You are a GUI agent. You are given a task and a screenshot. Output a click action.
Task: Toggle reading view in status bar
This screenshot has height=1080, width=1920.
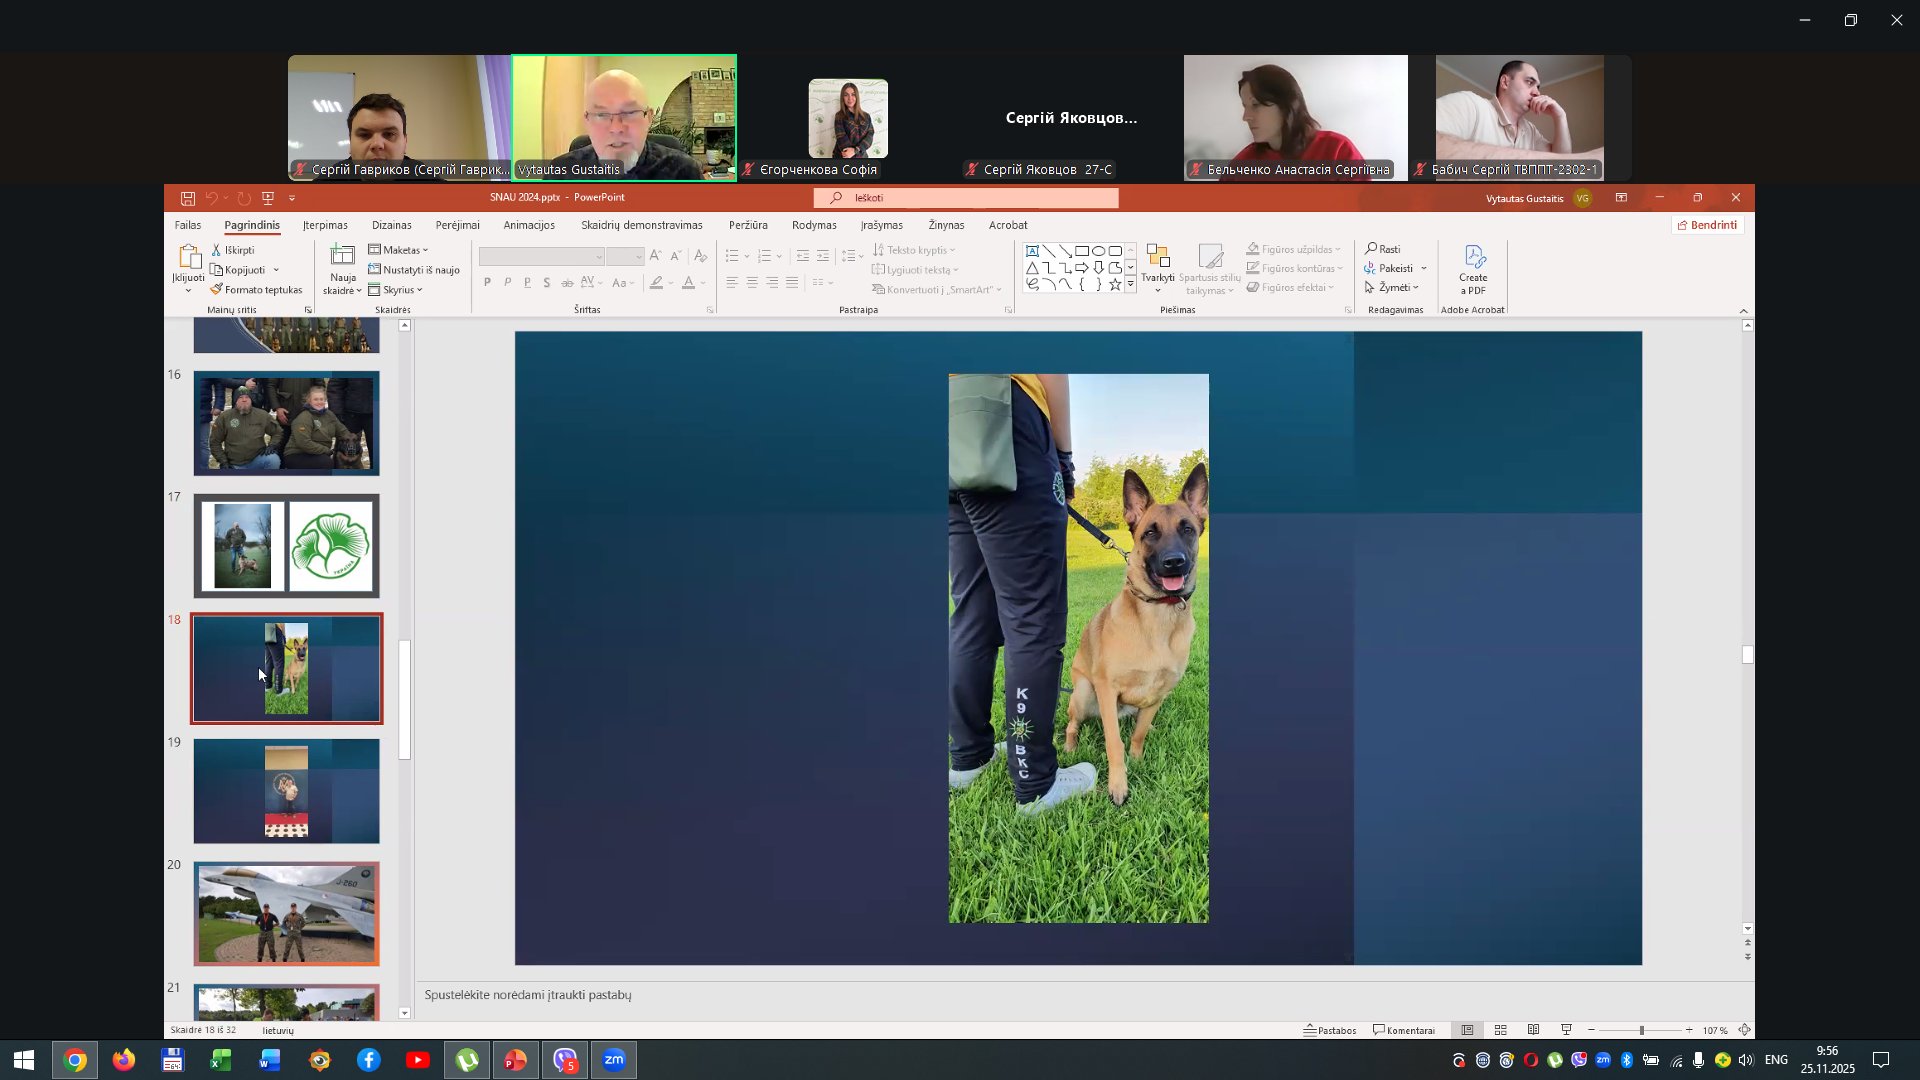[x=1533, y=1030]
